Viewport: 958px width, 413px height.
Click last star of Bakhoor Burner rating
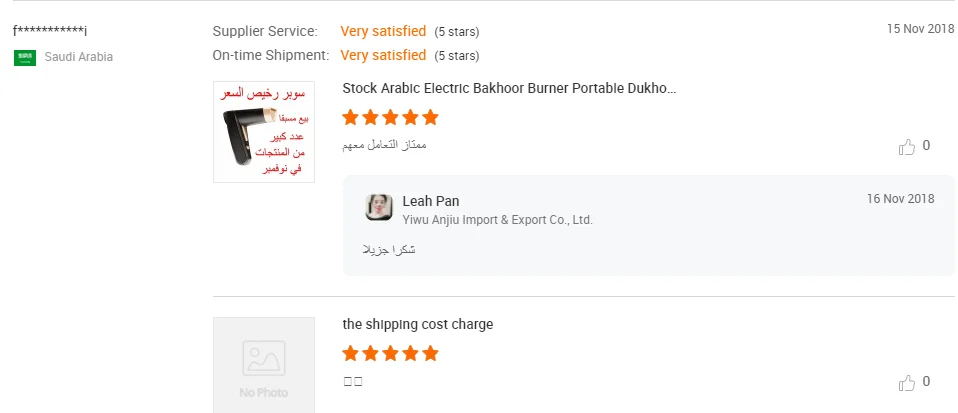(431, 118)
